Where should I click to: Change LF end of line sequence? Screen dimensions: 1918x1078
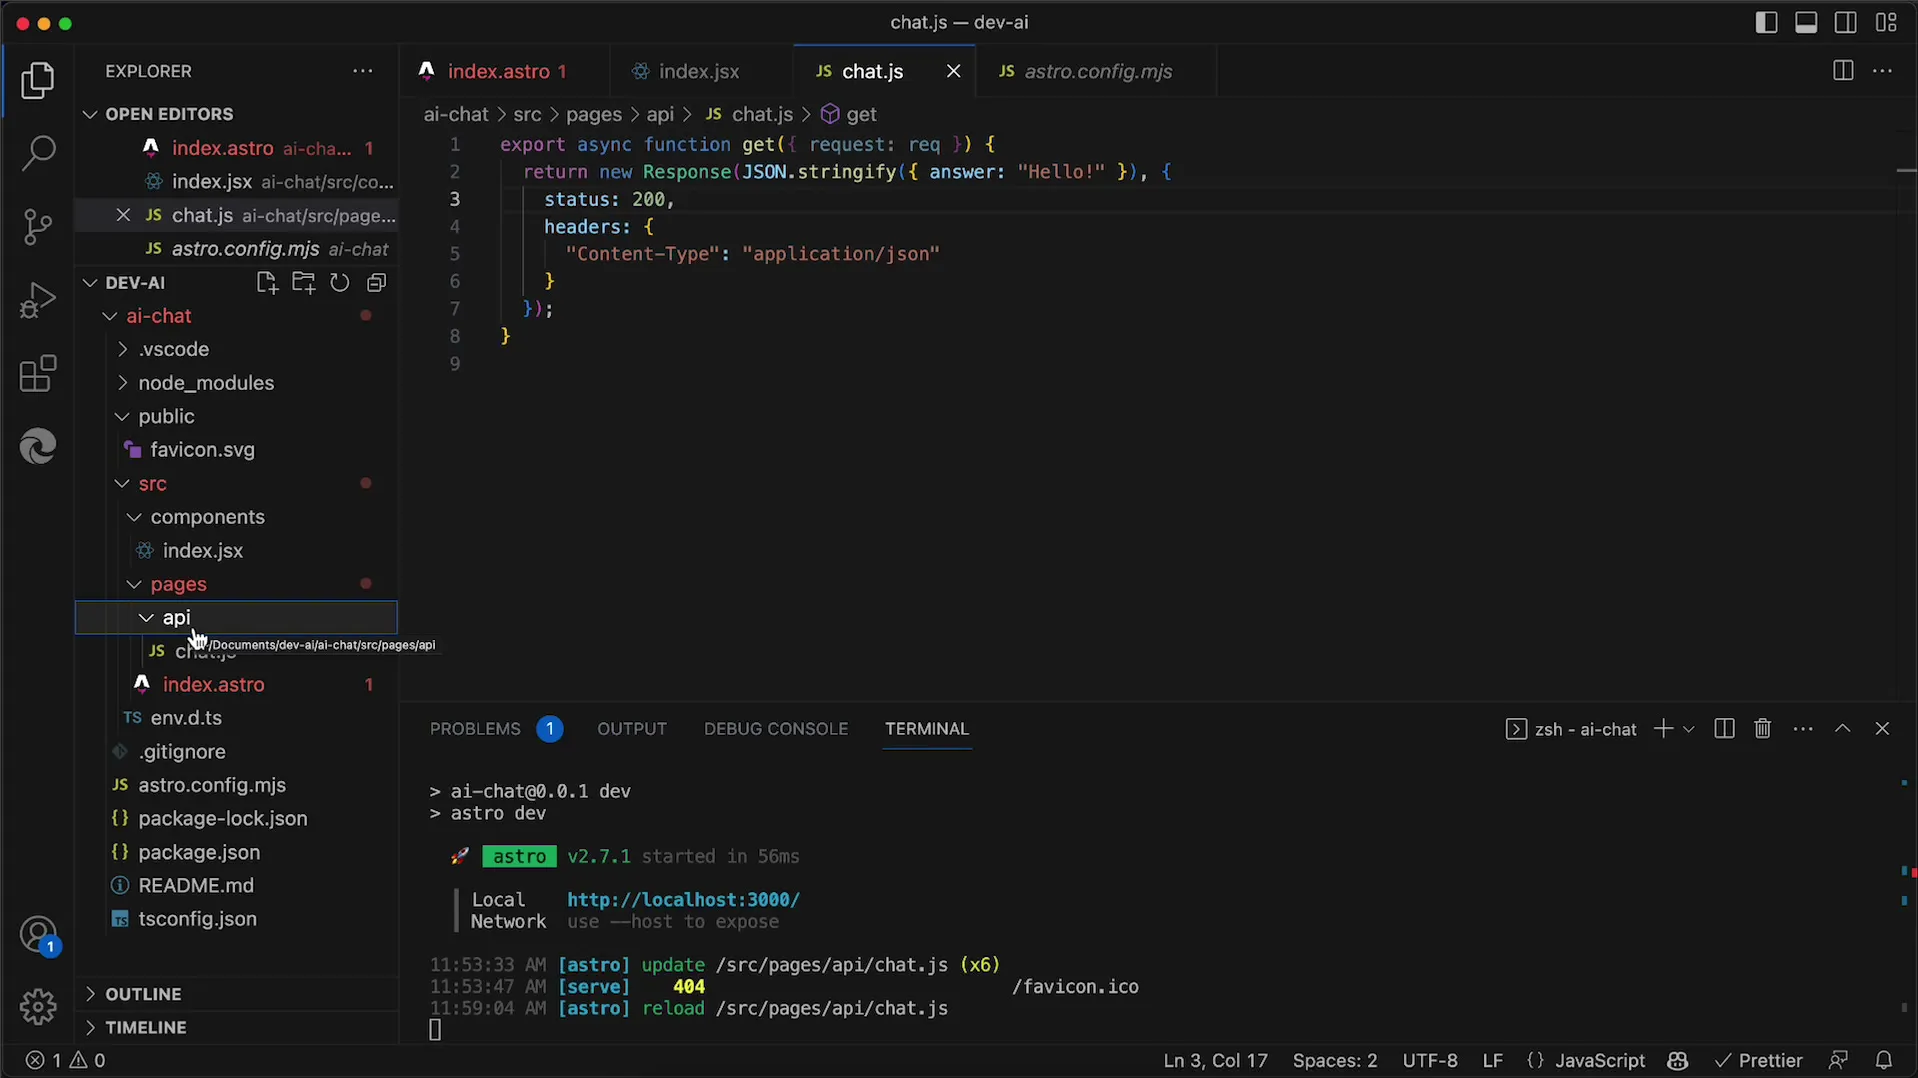point(1492,1060)
